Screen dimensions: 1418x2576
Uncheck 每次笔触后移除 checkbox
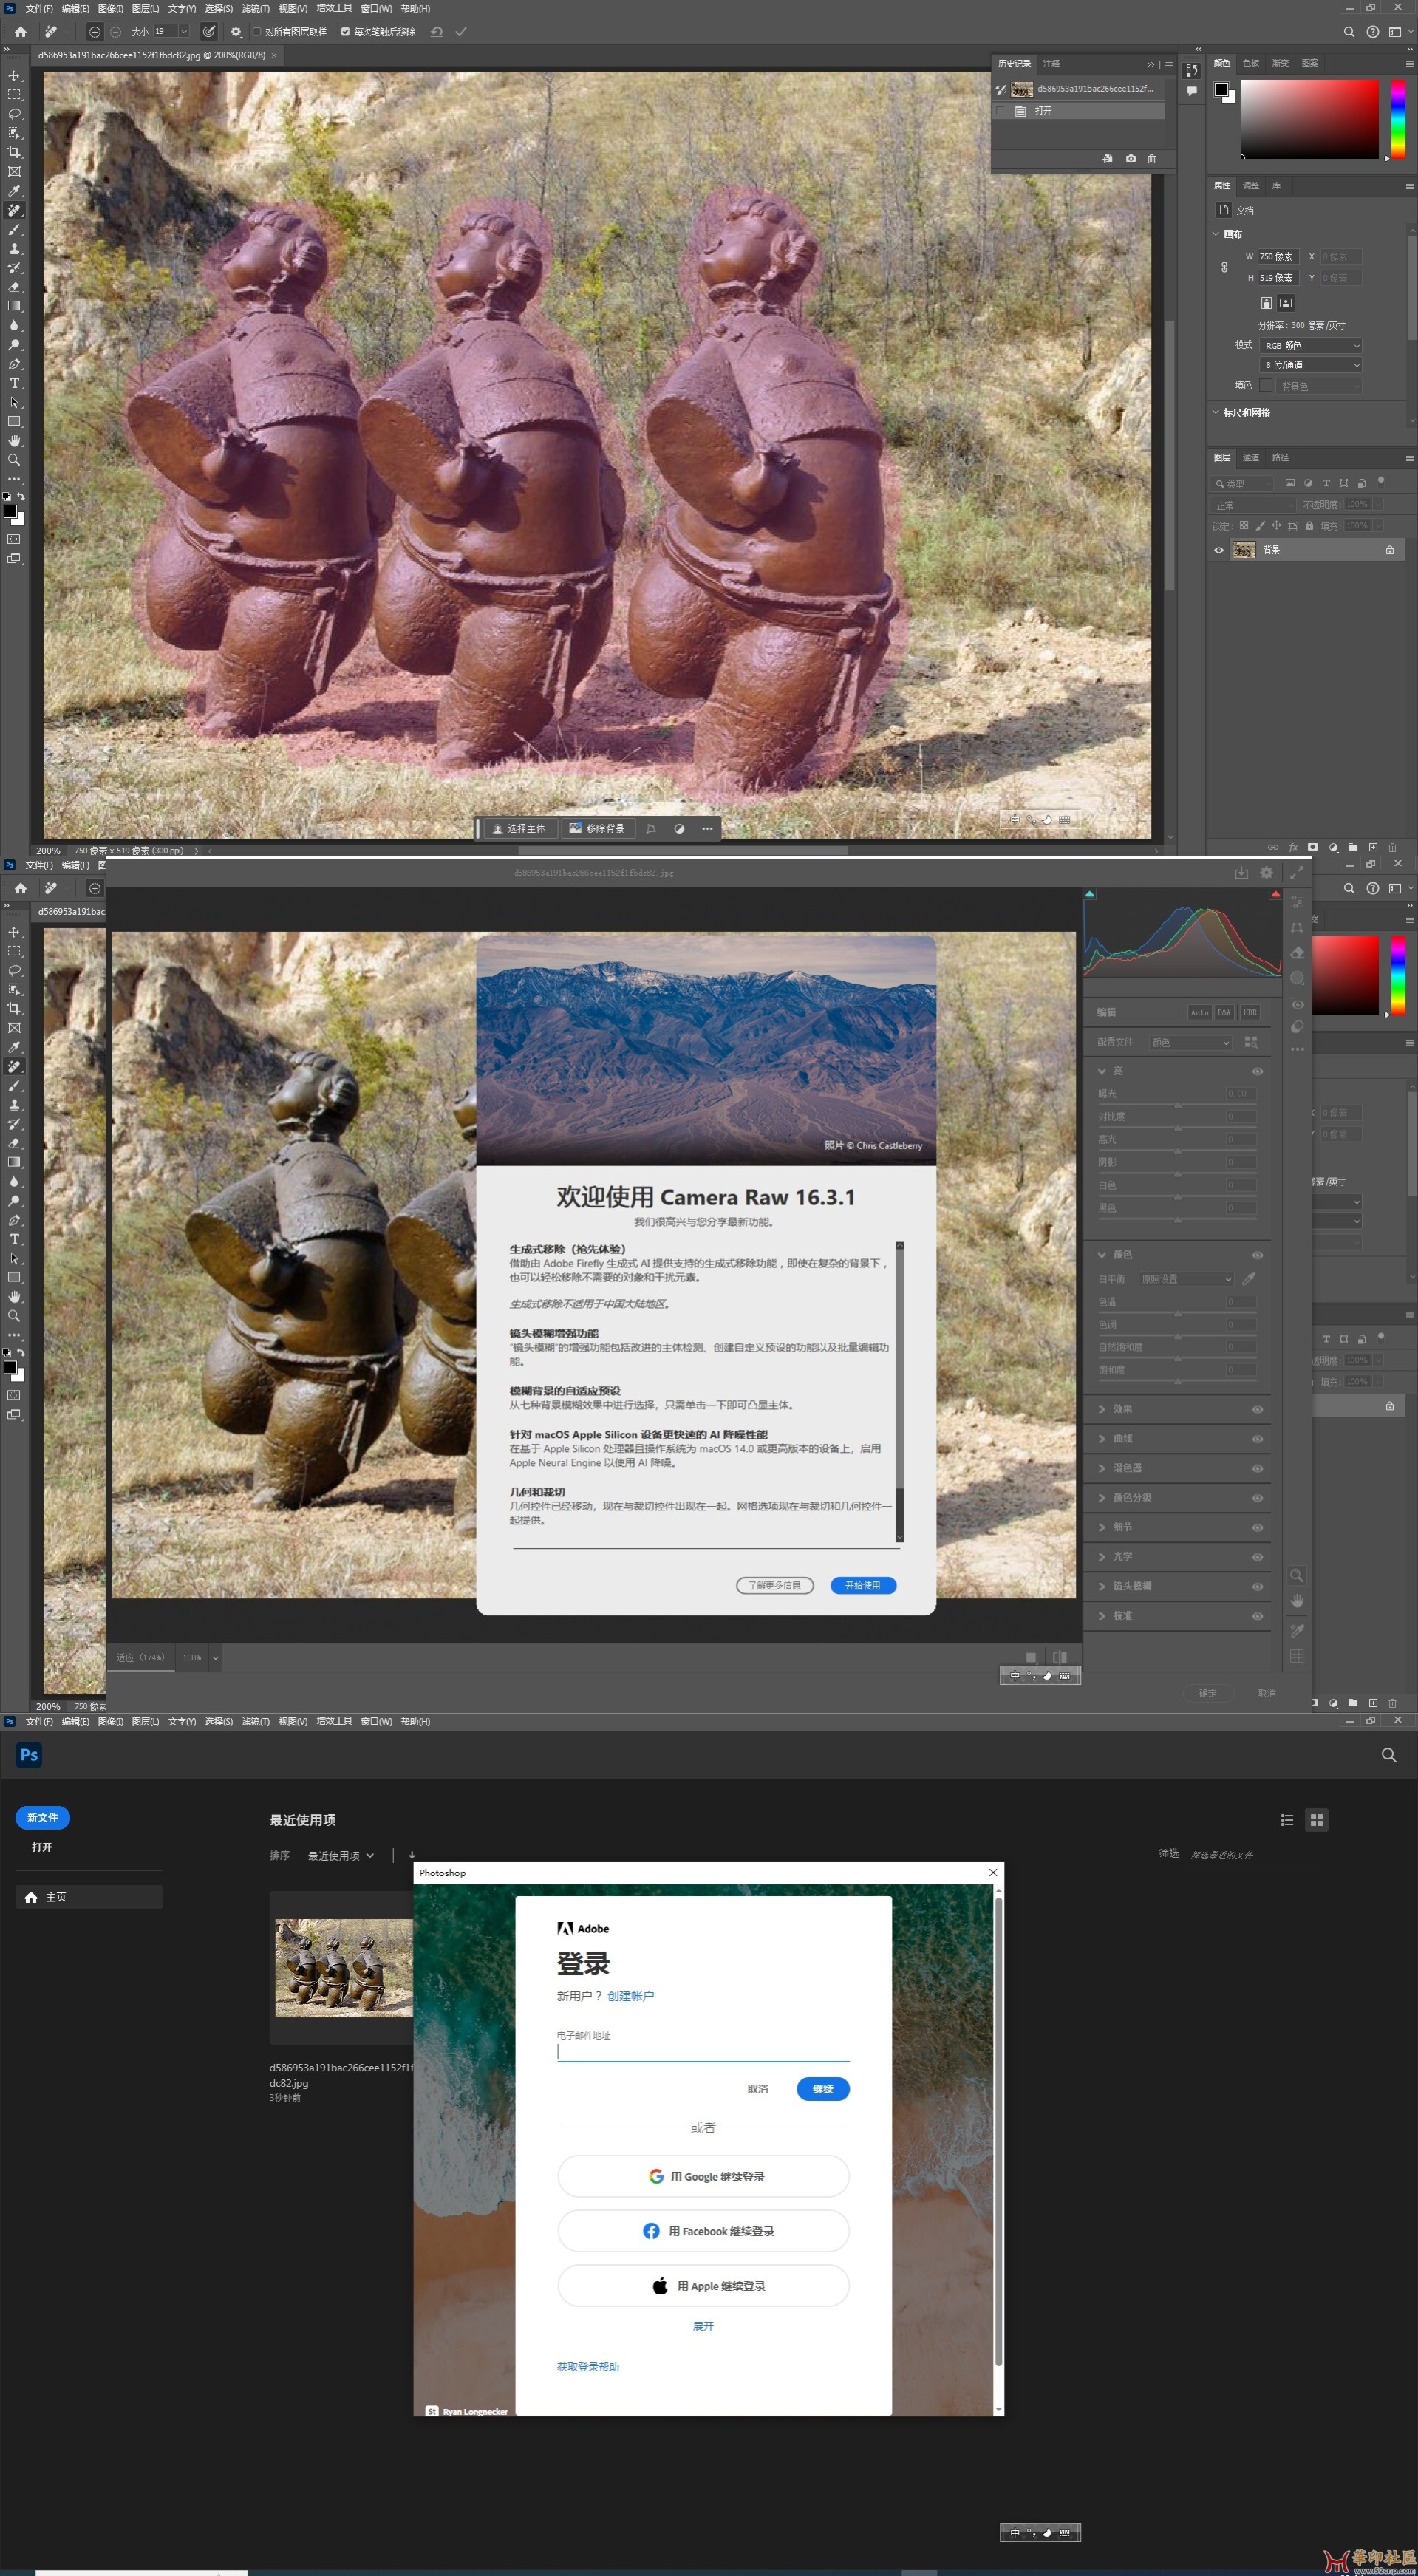345,32
